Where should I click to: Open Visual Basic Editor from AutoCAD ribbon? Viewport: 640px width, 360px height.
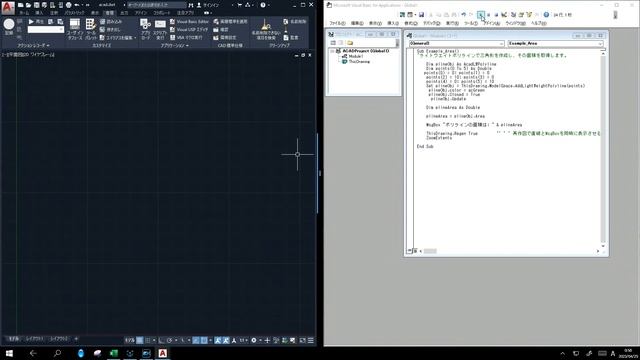[189, 21]
